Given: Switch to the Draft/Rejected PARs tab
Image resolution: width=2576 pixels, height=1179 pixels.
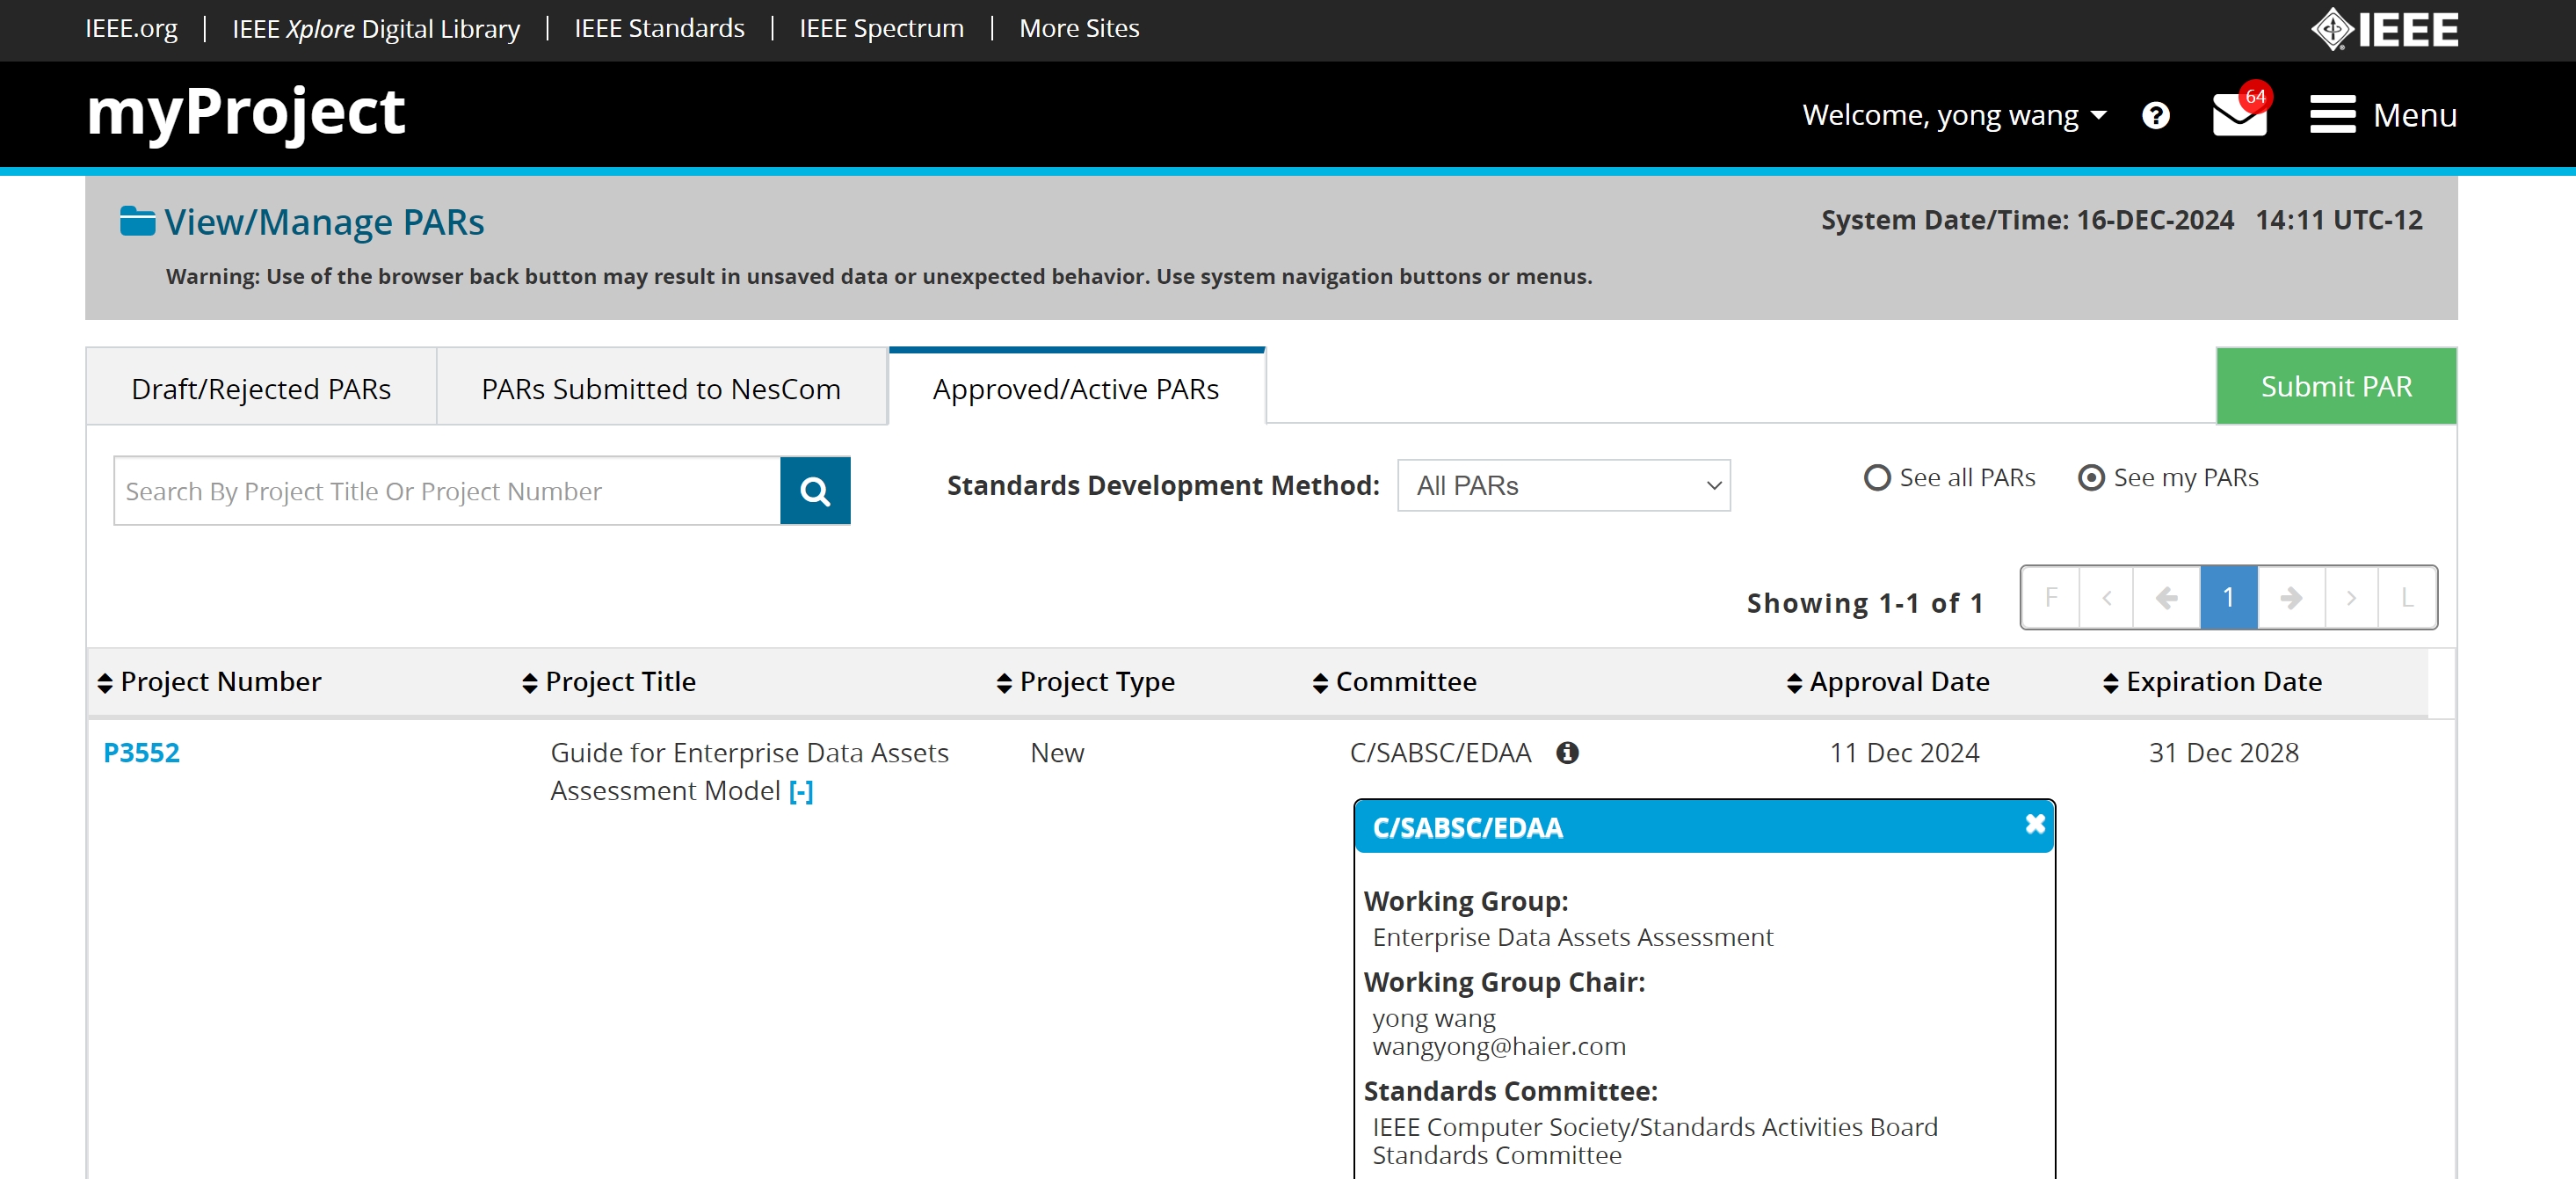Looking at the screenshot, I should coord(261,389).
